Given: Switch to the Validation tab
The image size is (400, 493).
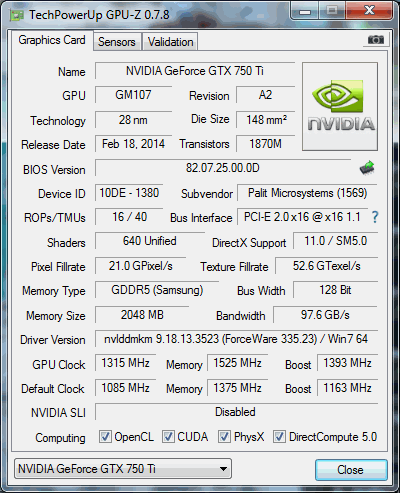Looking at the screenshot, I should click(170, 42).
